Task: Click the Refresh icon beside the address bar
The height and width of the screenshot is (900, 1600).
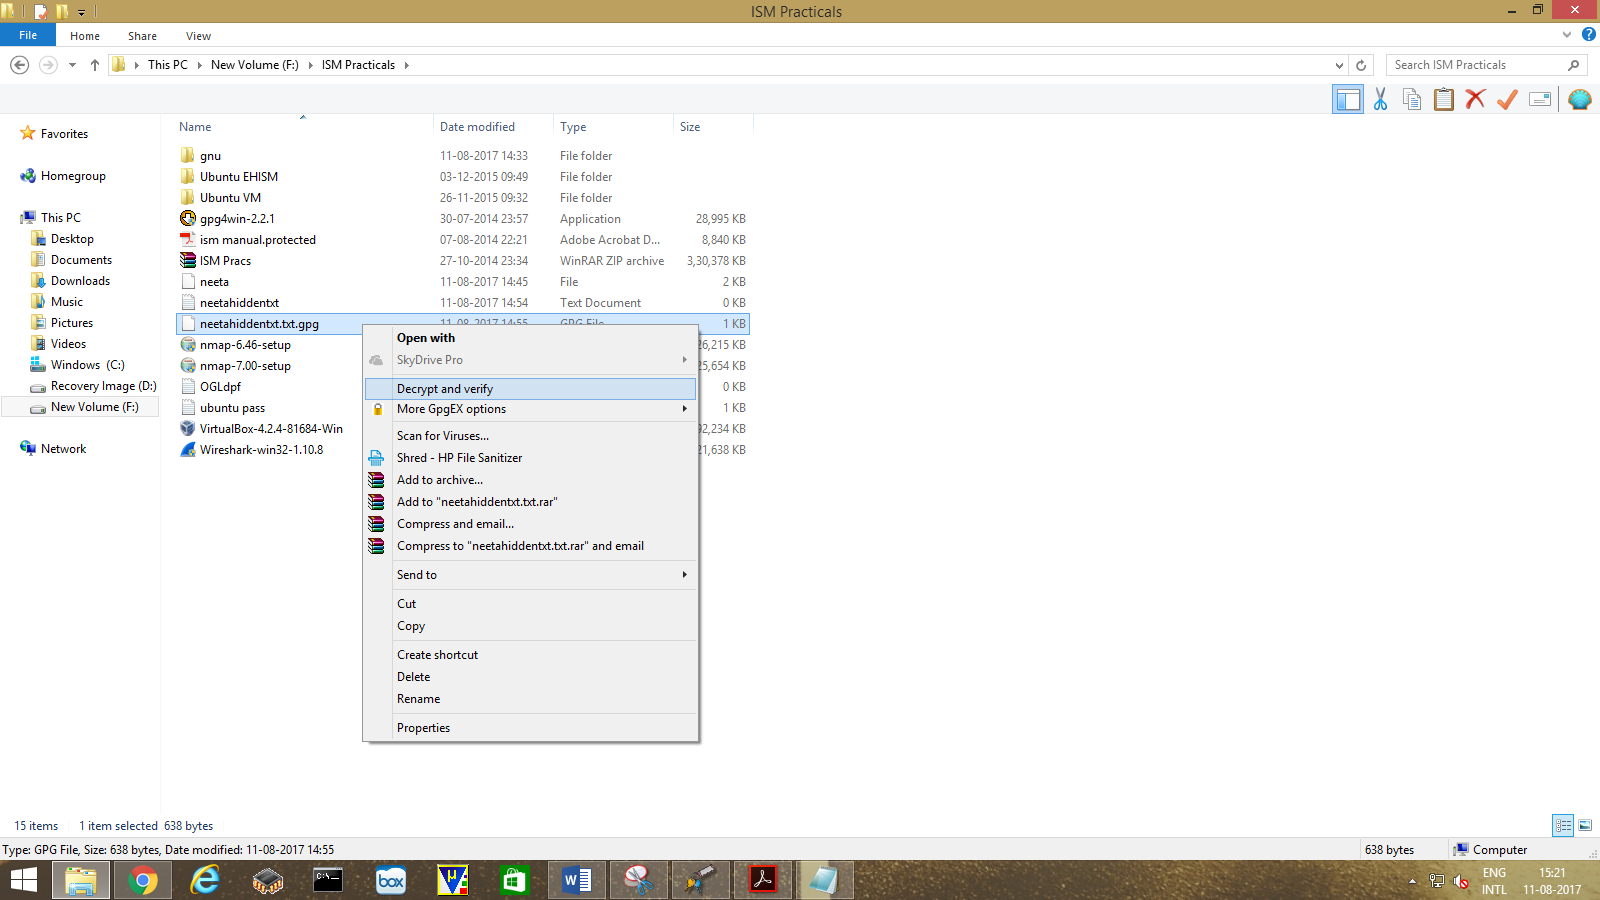Action: tap(1361, 65)
